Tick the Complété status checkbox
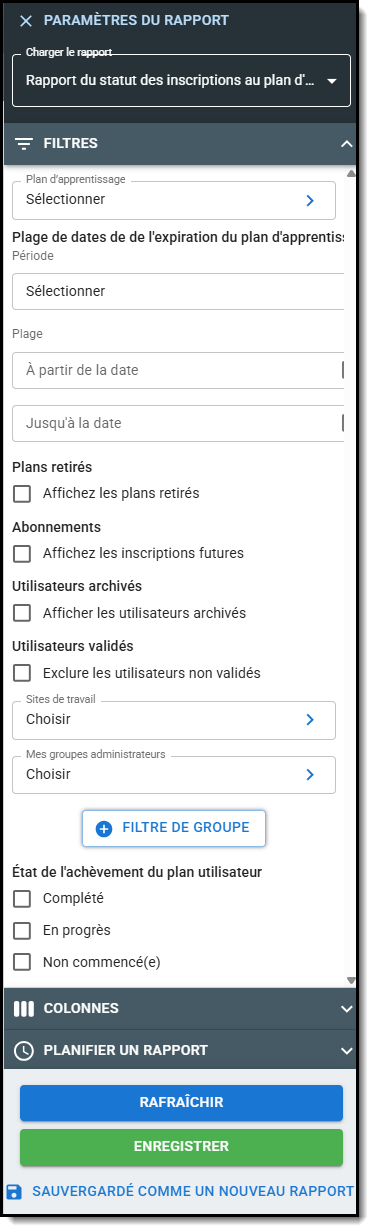The image size is (374, 1232). (x=22, y=899)
